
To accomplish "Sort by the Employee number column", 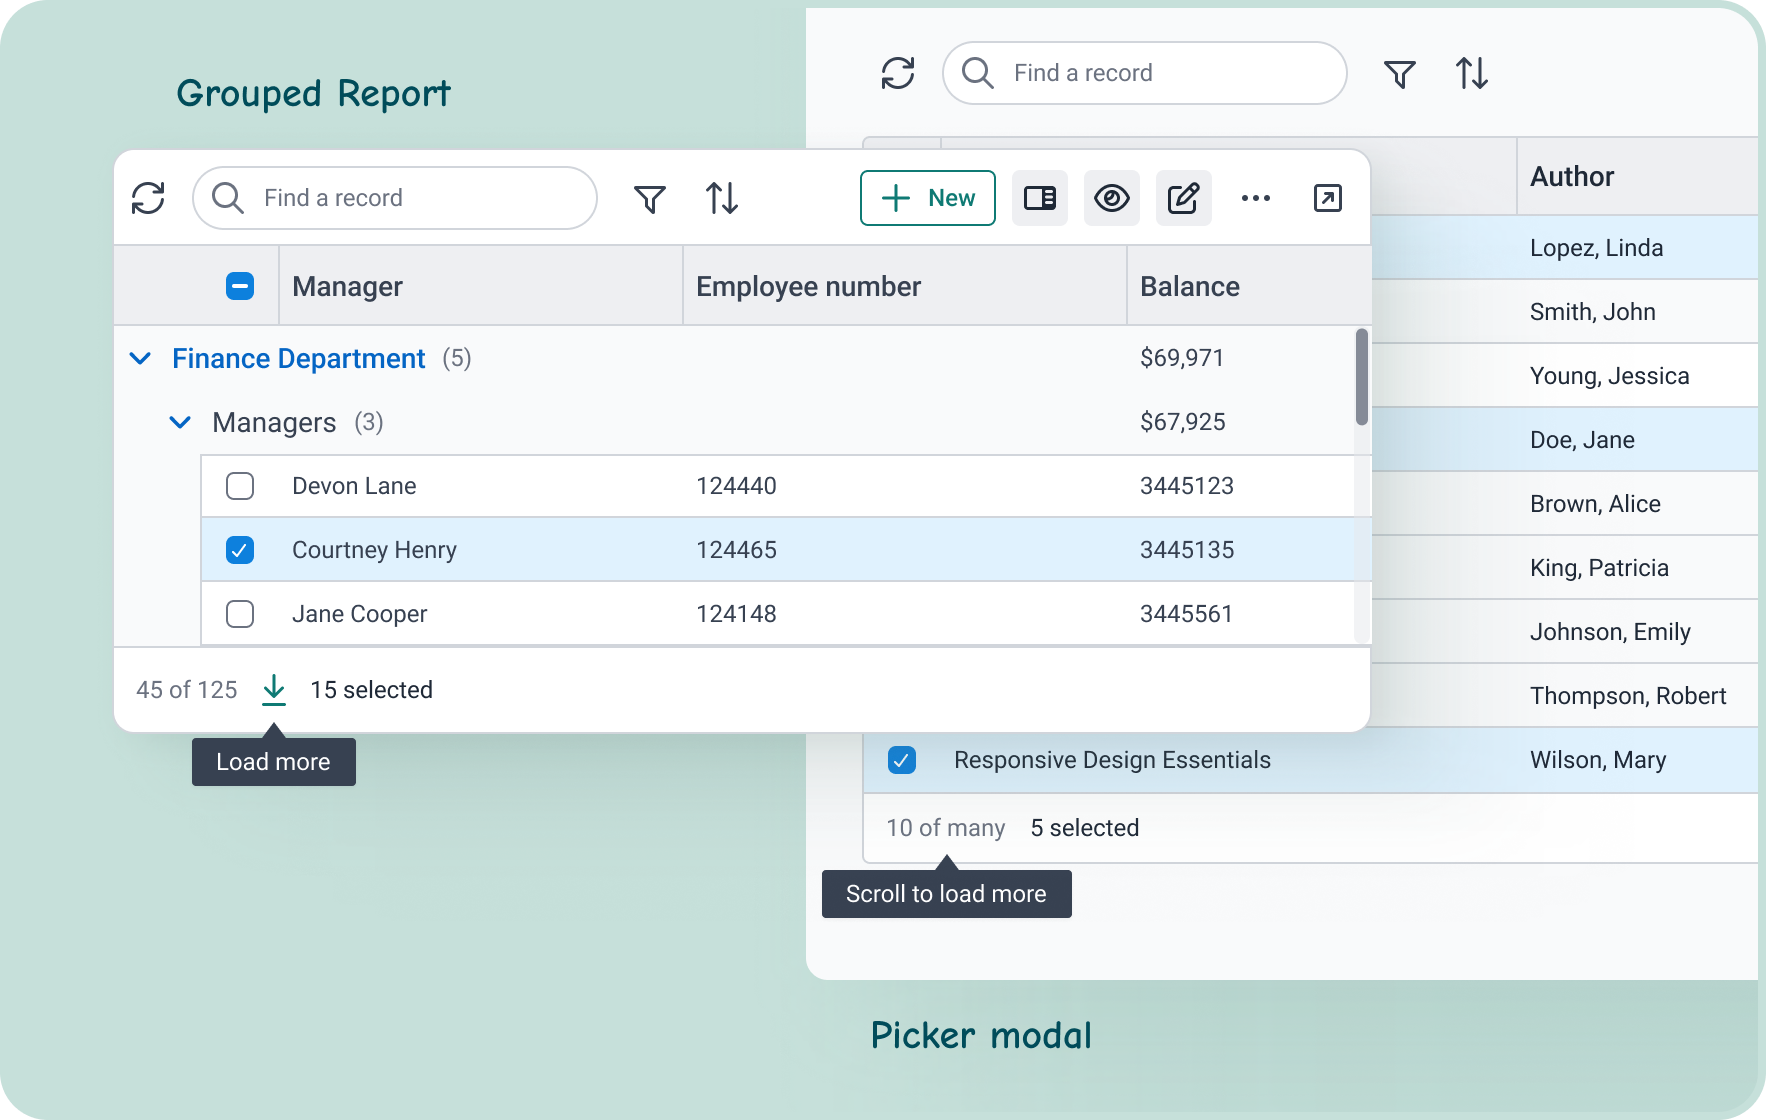I will click(x=808, y=286).
